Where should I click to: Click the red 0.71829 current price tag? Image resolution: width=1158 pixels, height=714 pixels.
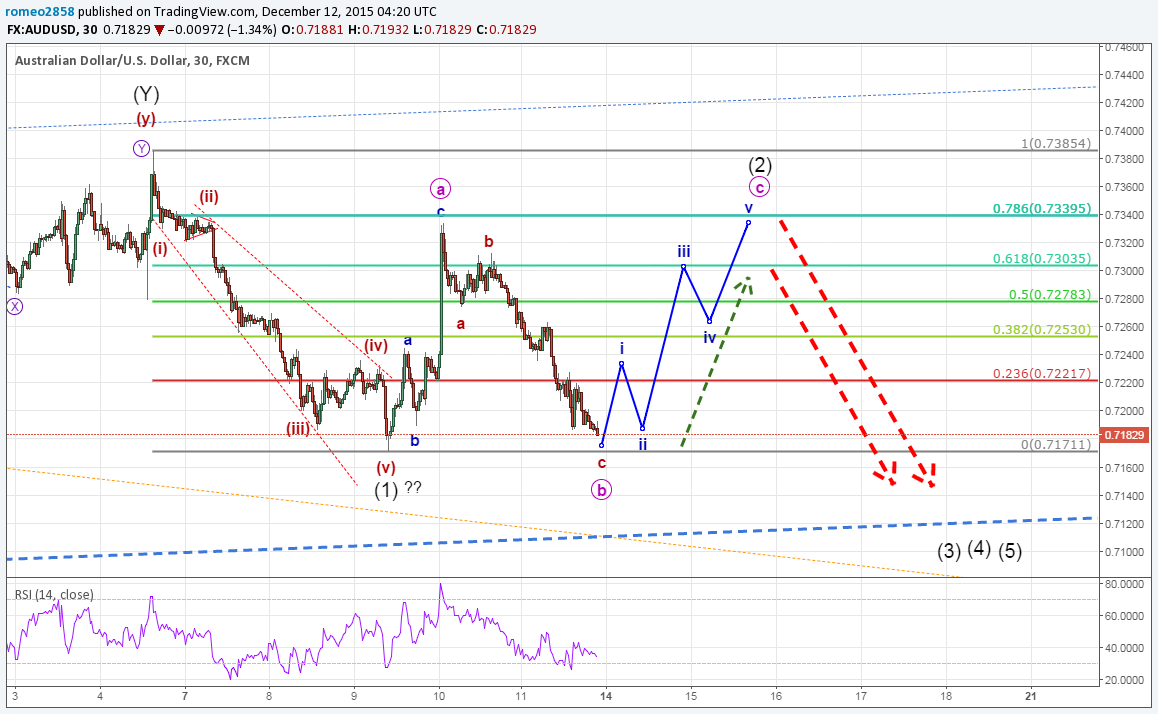point(1126,435)
